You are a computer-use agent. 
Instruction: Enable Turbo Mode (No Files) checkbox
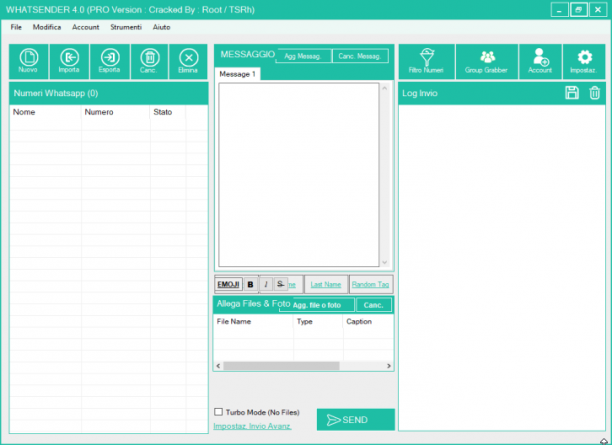tap(219, 412)
